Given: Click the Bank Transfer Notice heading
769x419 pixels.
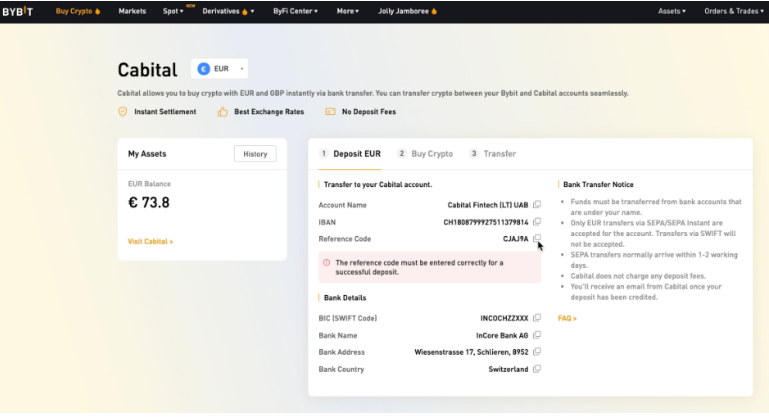Looking at the screenshot, I should pos(598,184).
